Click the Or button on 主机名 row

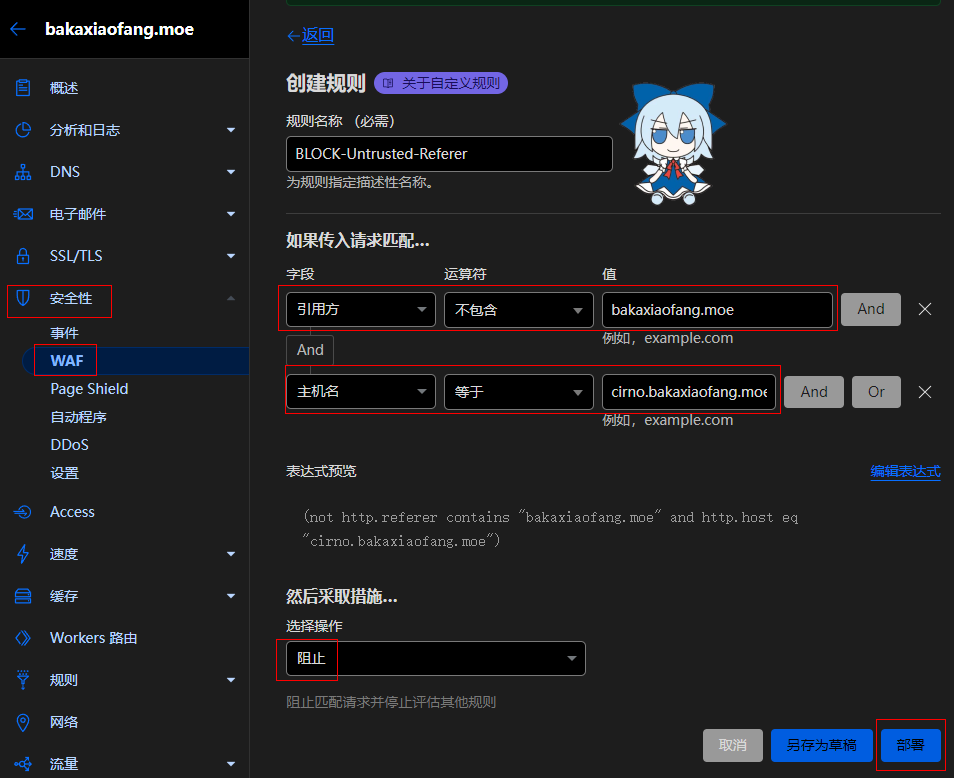(876, 392)
